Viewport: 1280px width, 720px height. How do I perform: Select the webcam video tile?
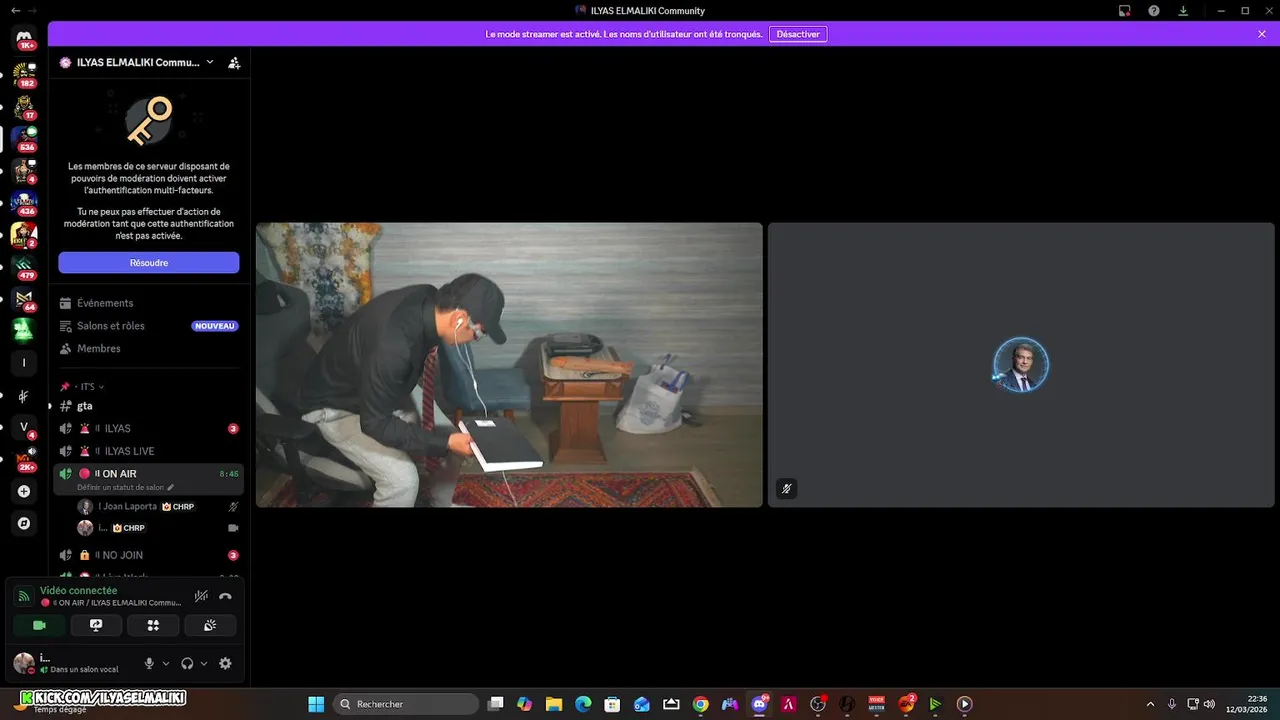509,365
